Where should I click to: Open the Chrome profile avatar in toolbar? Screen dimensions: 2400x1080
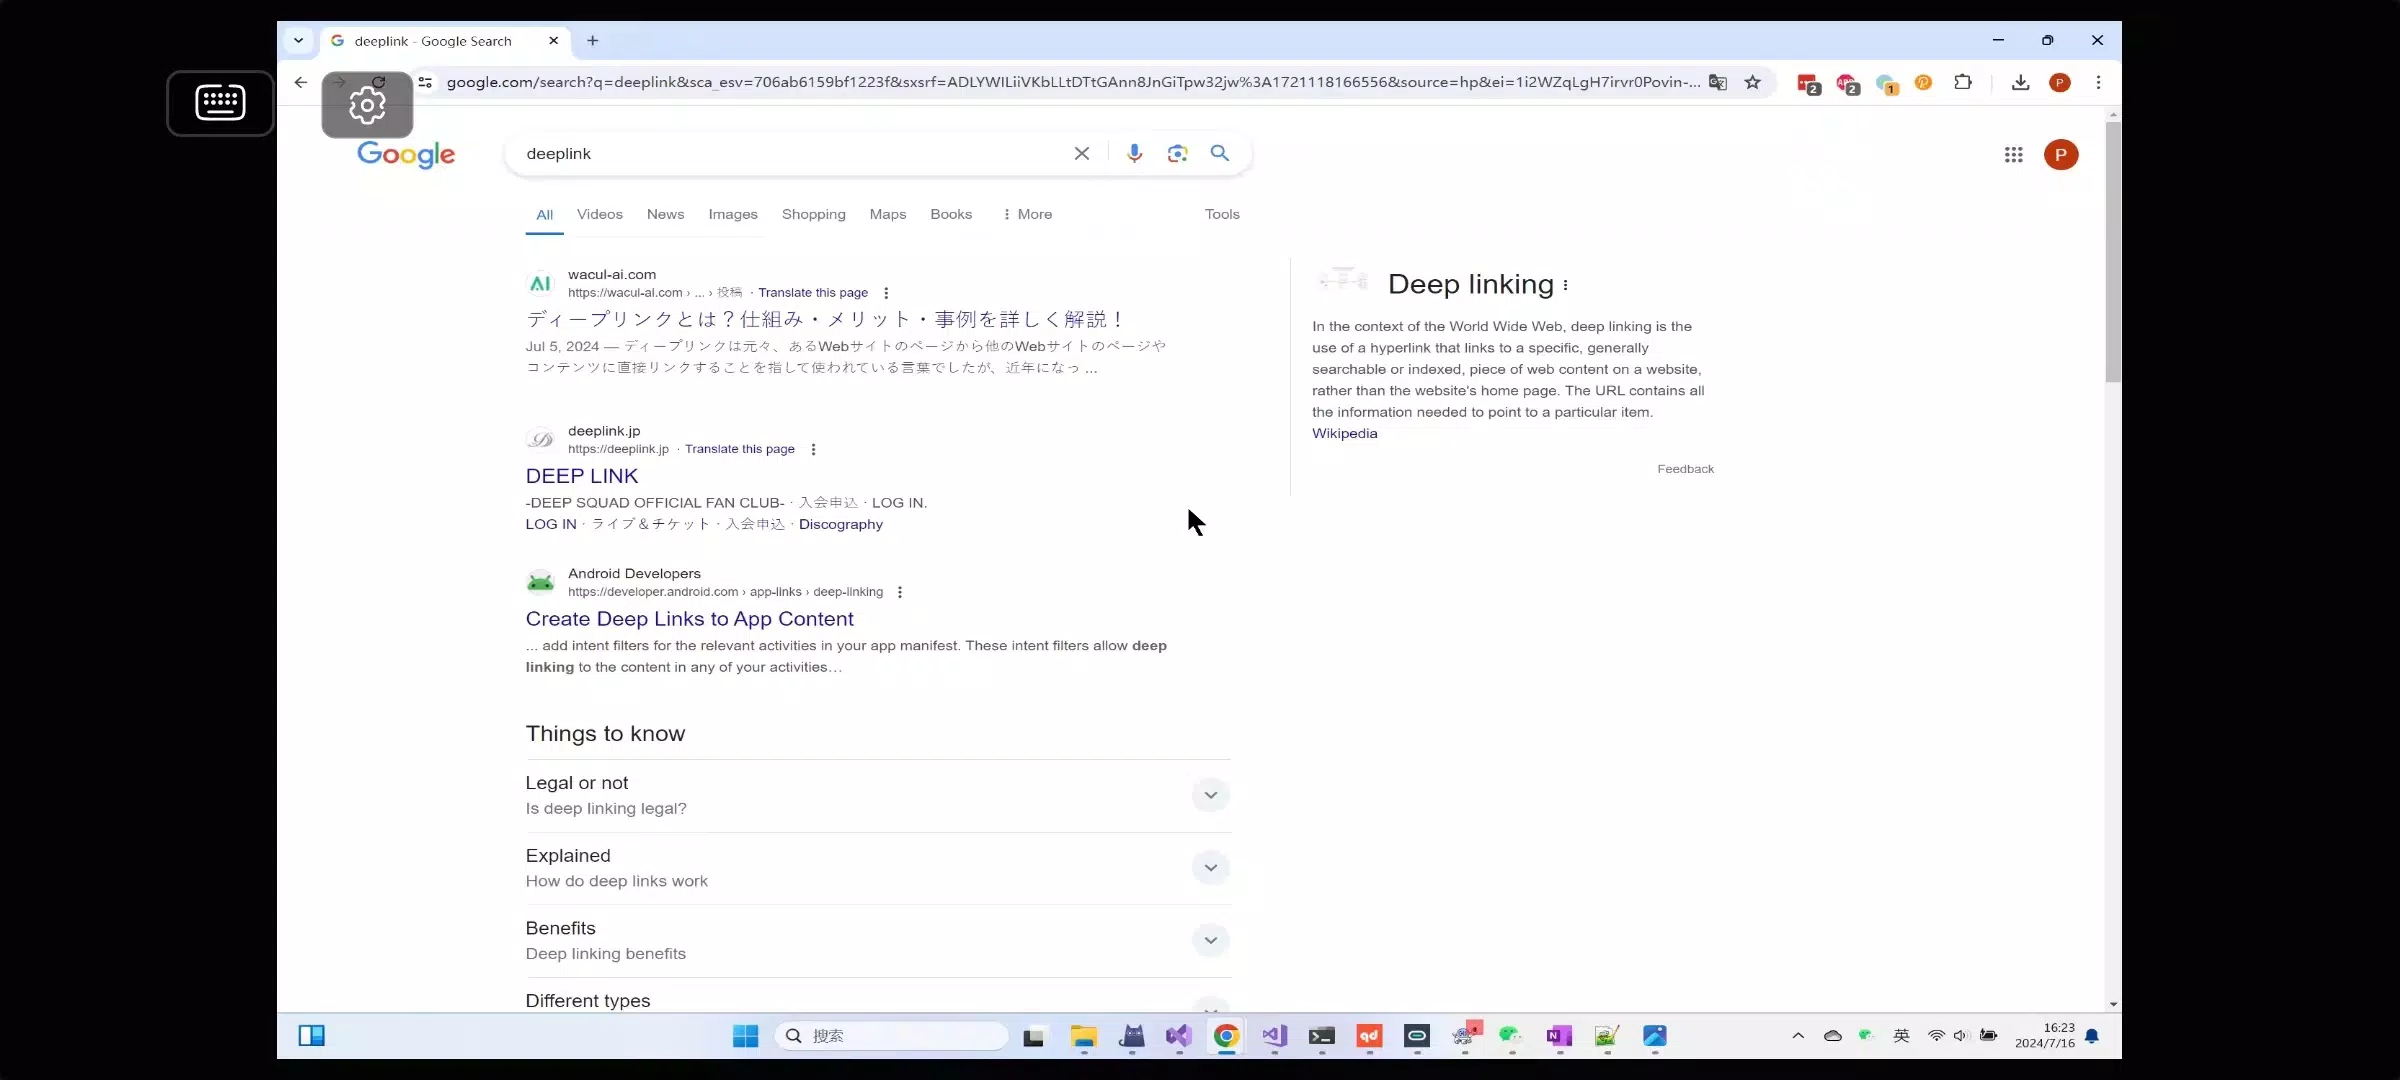pos(2060,83)
